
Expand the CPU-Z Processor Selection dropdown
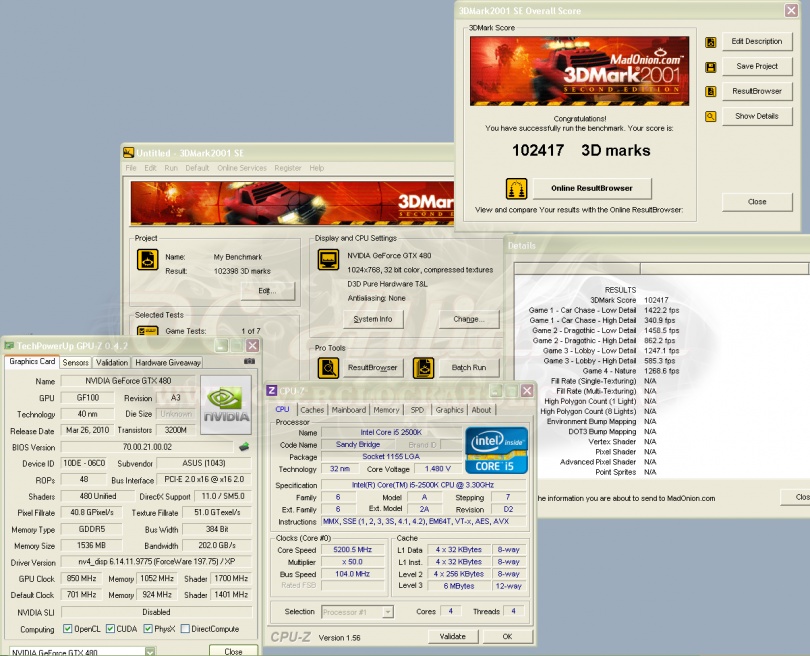coord(387,611)
